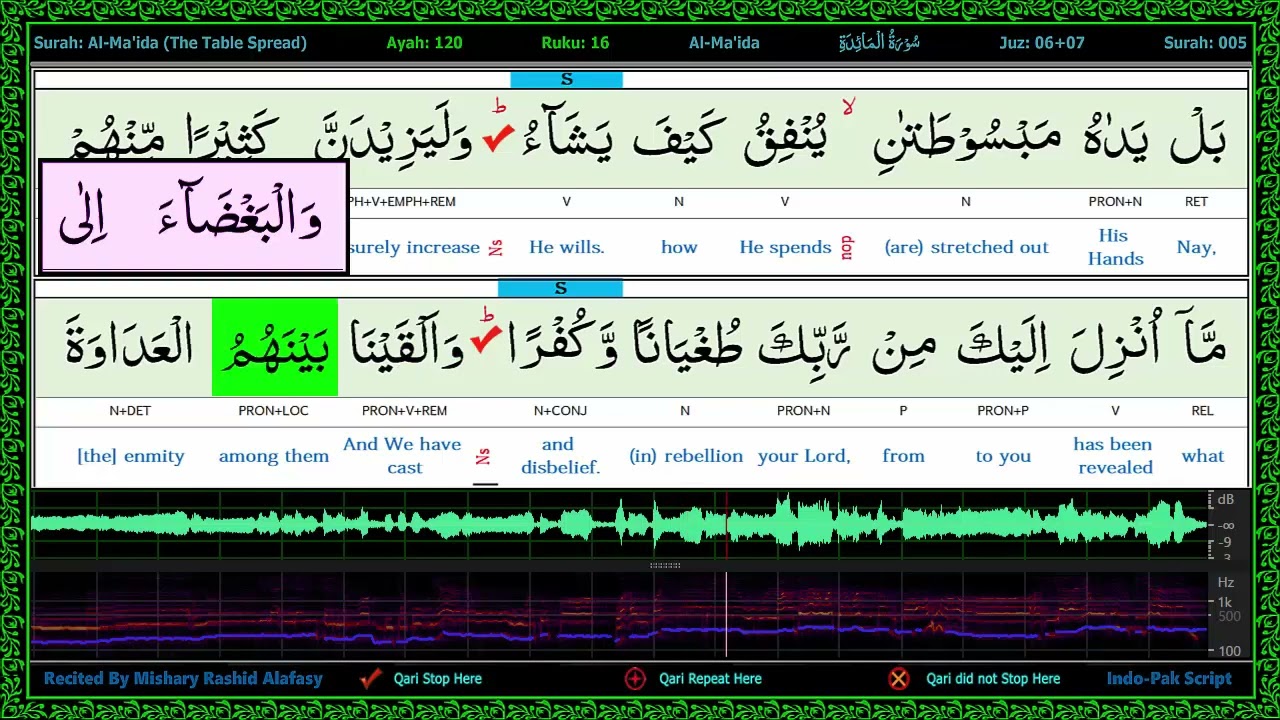This screenshot has height=720, width=1280.
Task: Select the translation 'among them'
Action: point(274,456)
